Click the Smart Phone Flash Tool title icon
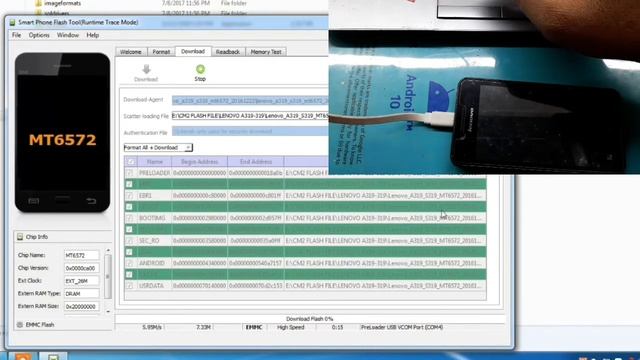This screenshot has height=360, width=640. (13, 22)
